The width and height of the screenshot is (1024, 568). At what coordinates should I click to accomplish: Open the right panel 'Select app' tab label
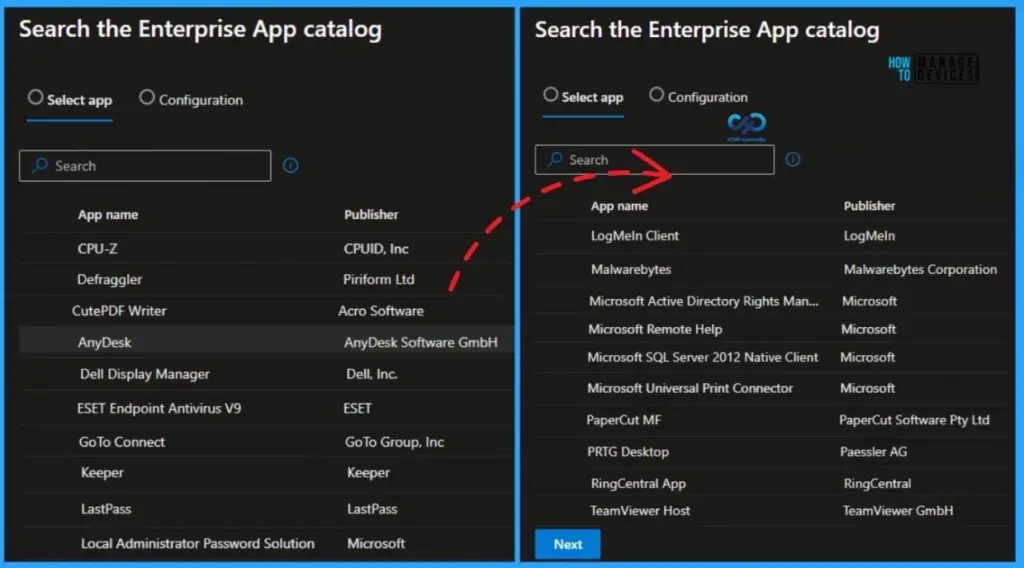(x=592, y=97)
